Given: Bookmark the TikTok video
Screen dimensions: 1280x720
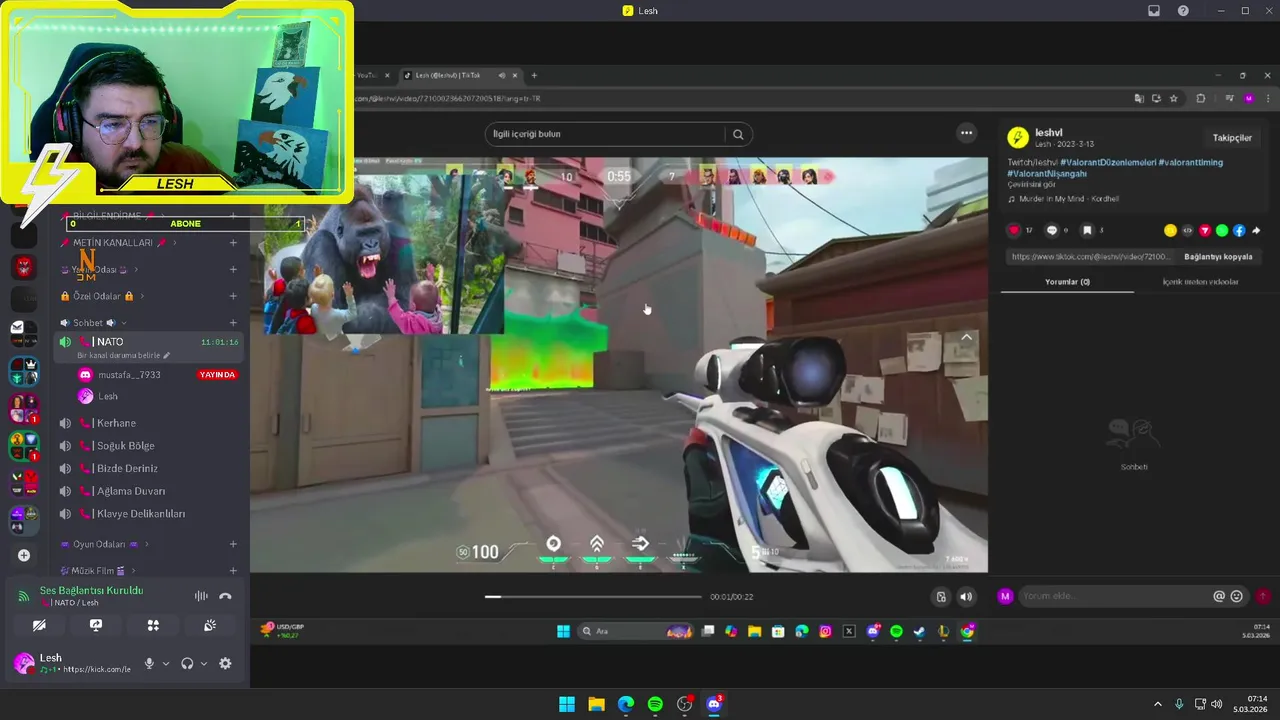Looking at the screenshot, I should [x=1087, y=230].
